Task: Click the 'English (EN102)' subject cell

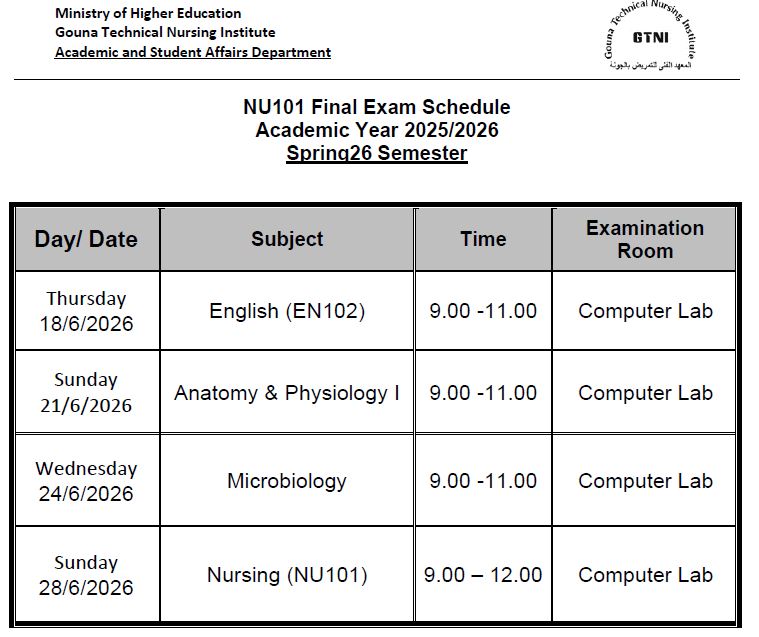Action: click(287, 311)
